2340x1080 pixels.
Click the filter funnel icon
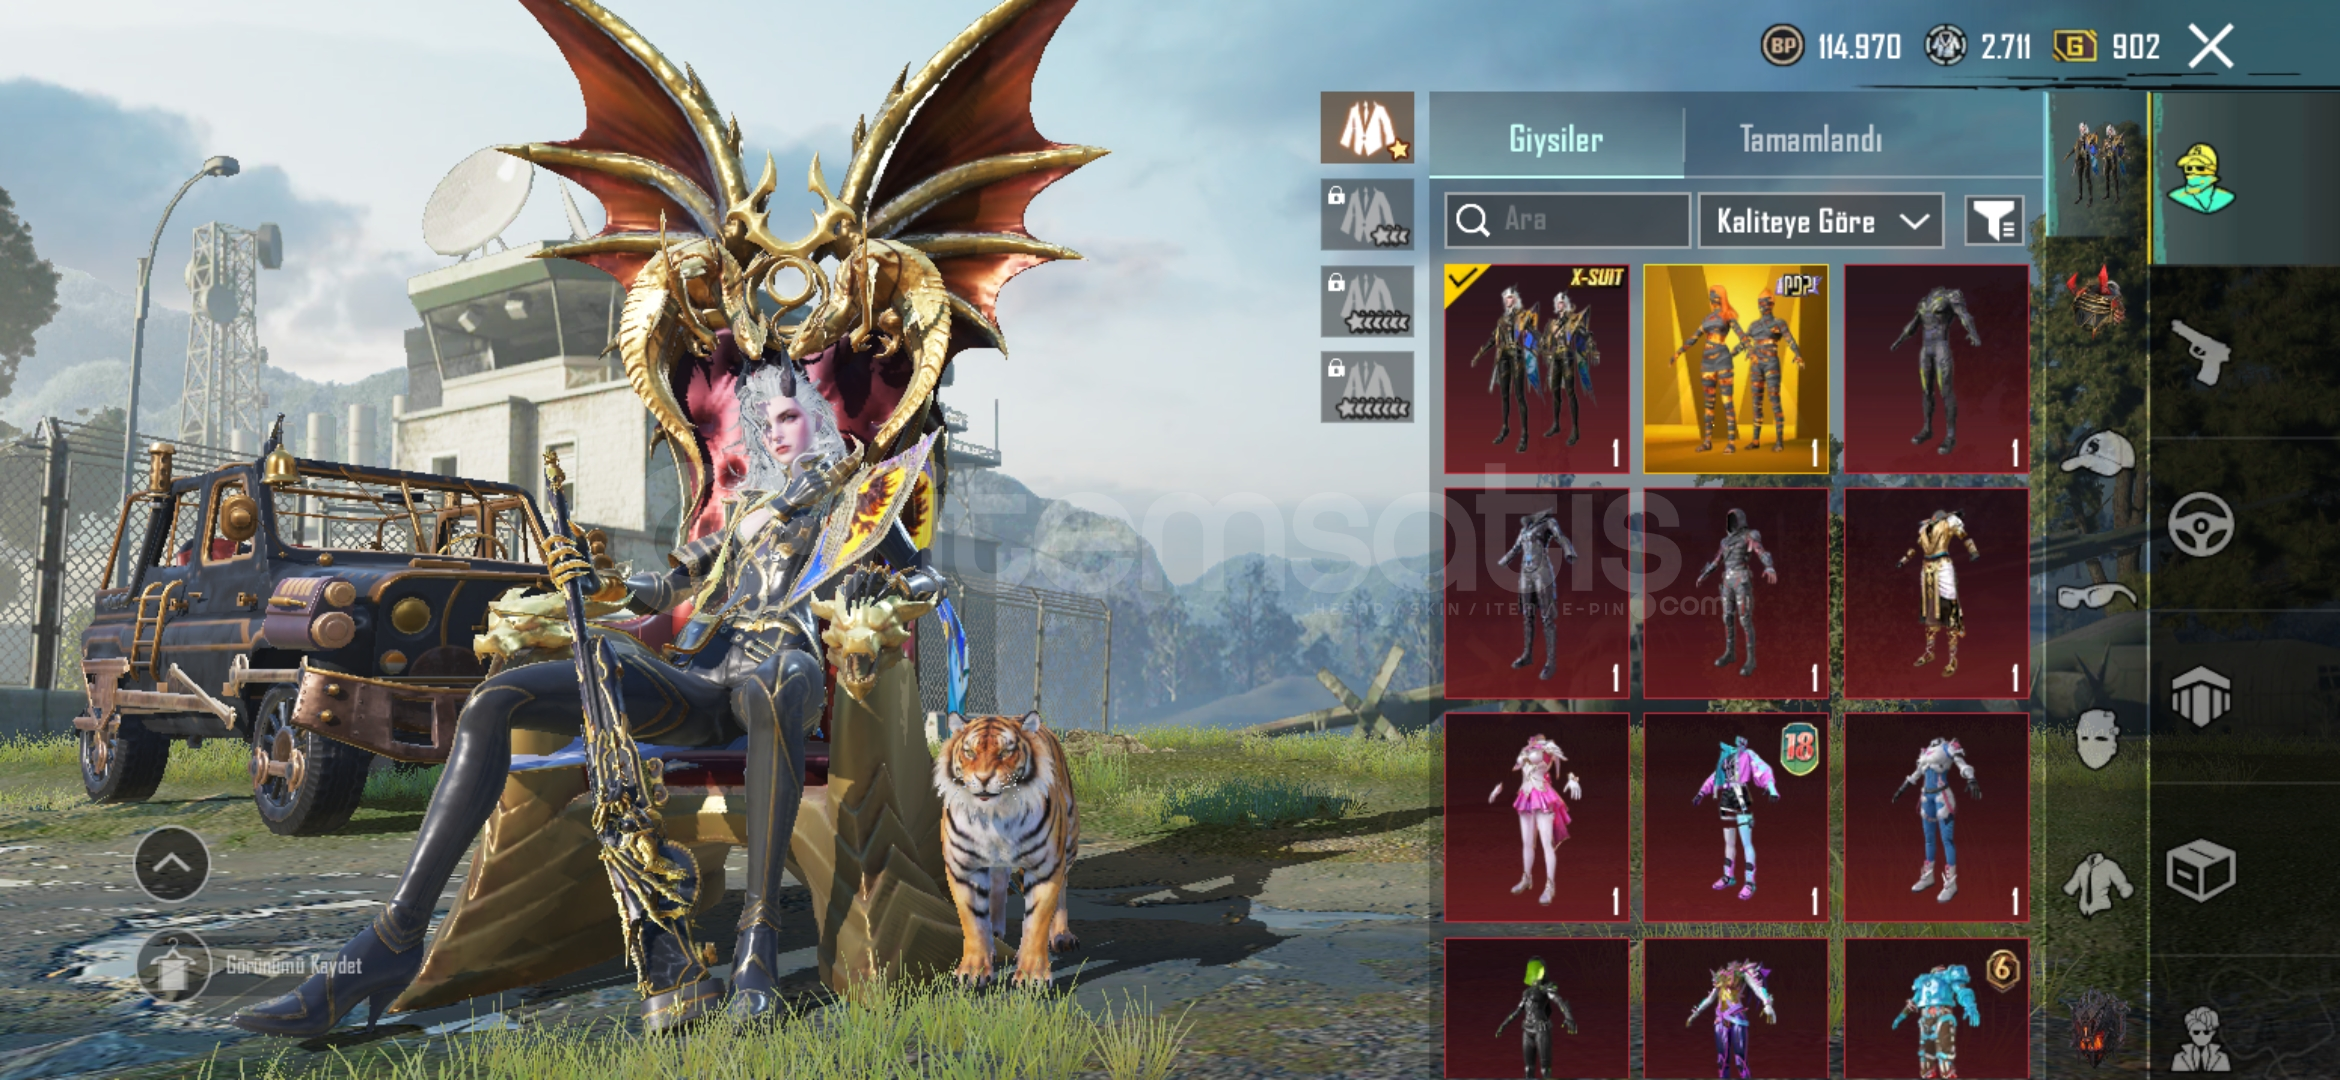click(1995, 220)
